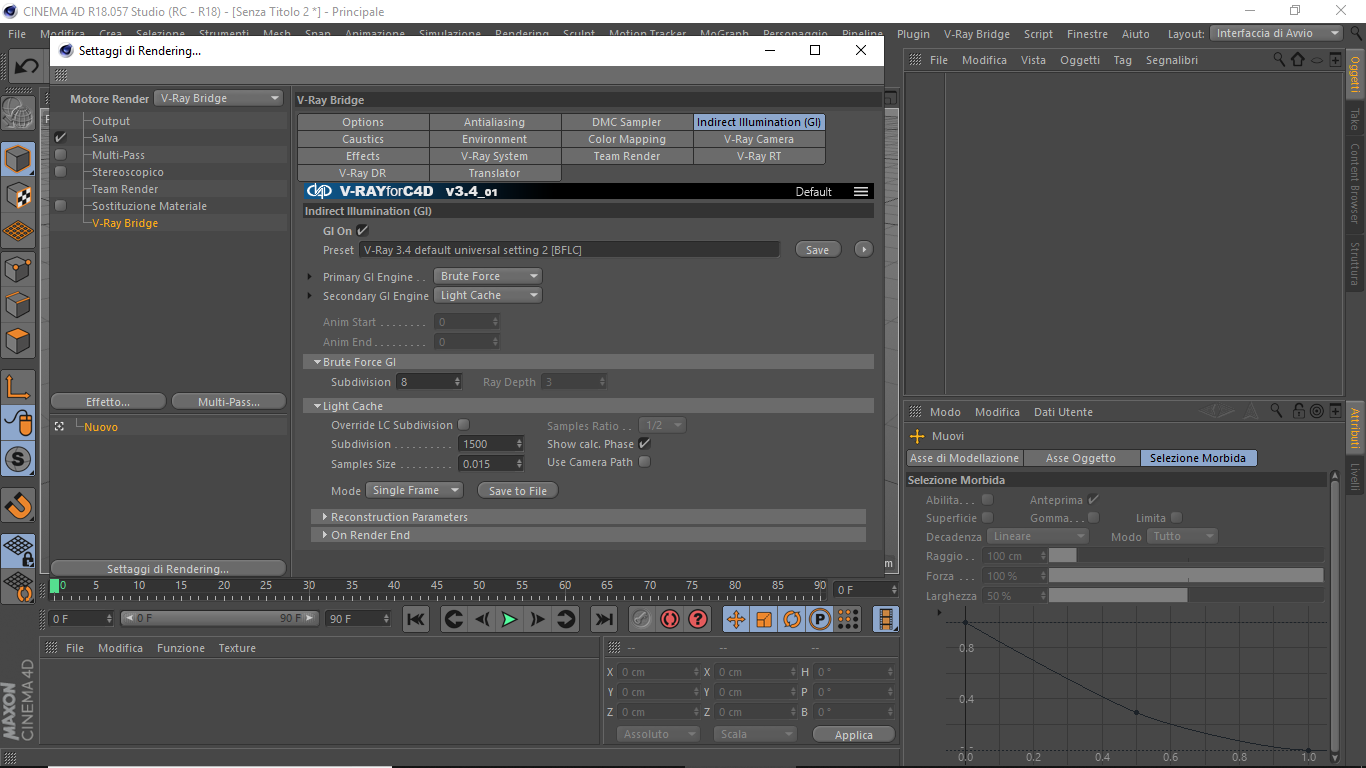Toggle the viewport solo S icon
The height and width of the screenshot is (768, 1366).
click(x=18, y=460)
